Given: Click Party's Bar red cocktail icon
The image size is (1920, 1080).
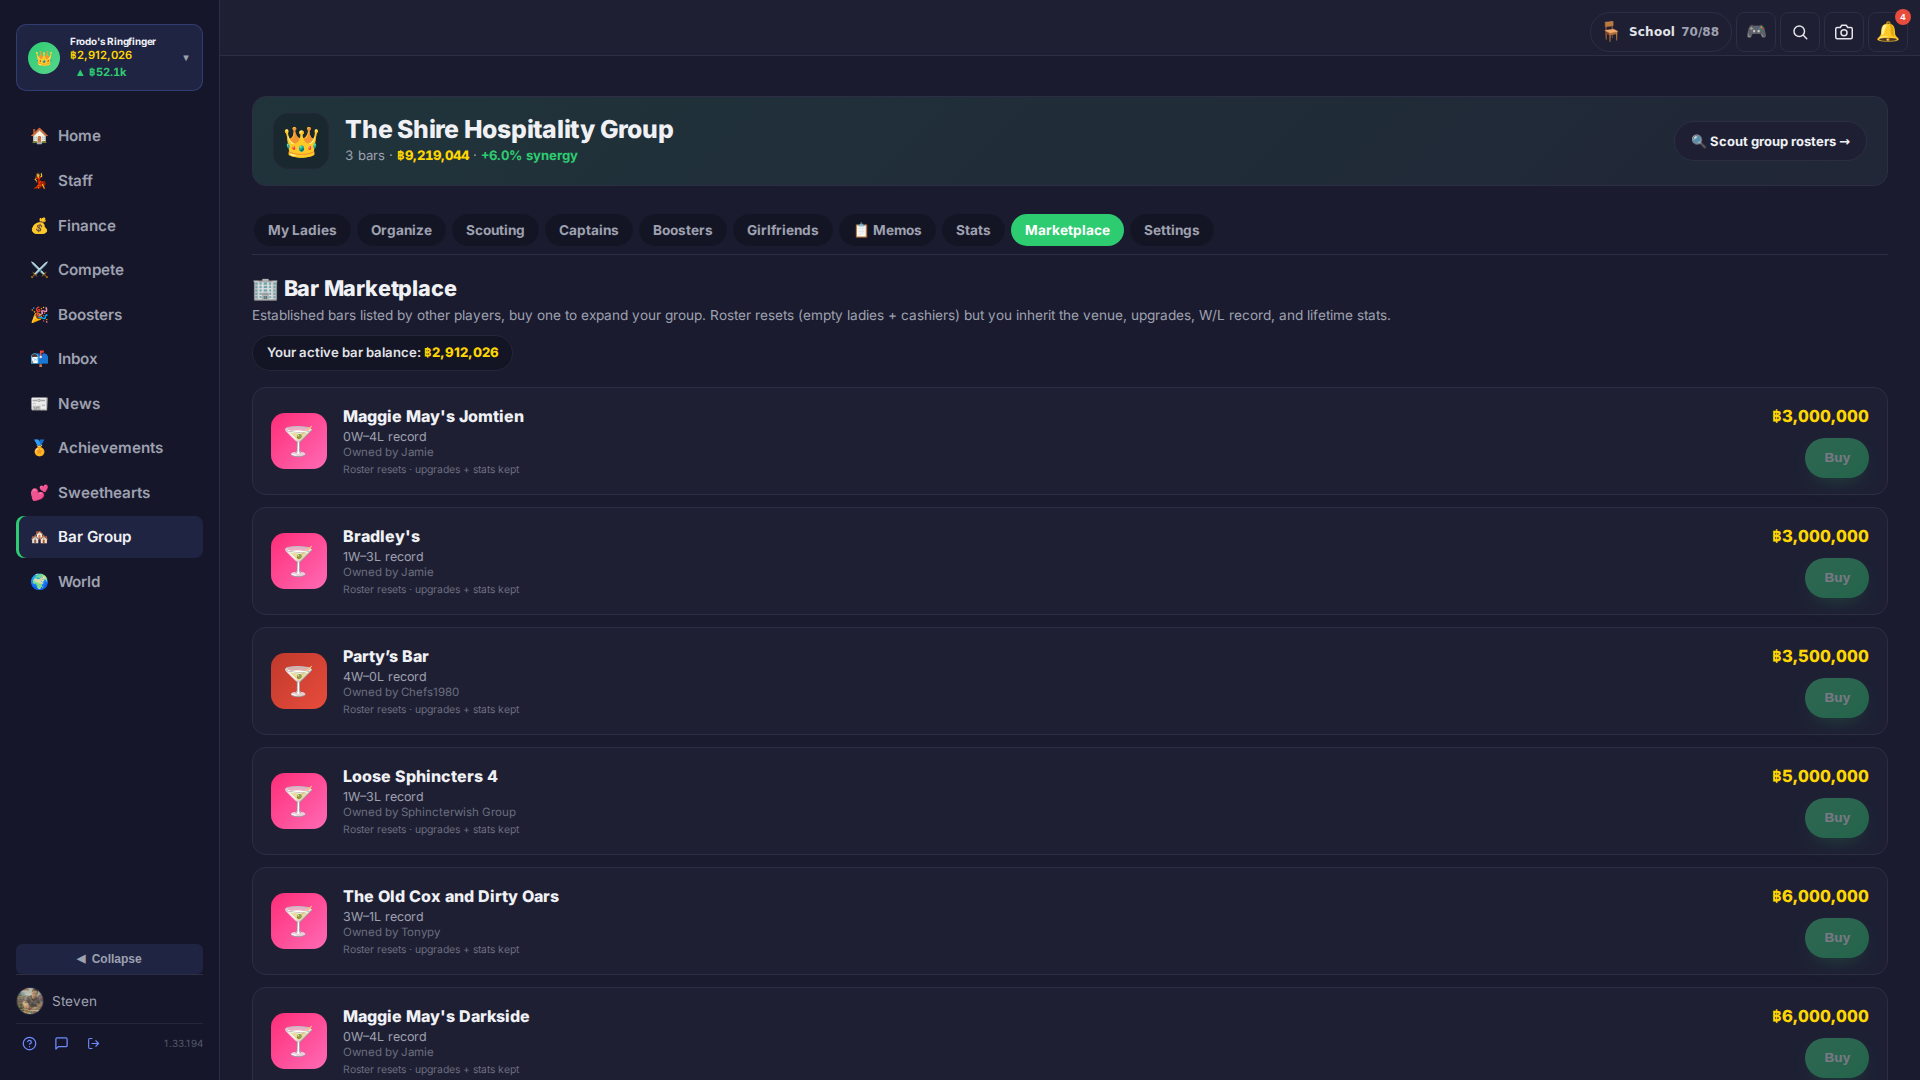Looking at the screenshot, I should 299,681.
